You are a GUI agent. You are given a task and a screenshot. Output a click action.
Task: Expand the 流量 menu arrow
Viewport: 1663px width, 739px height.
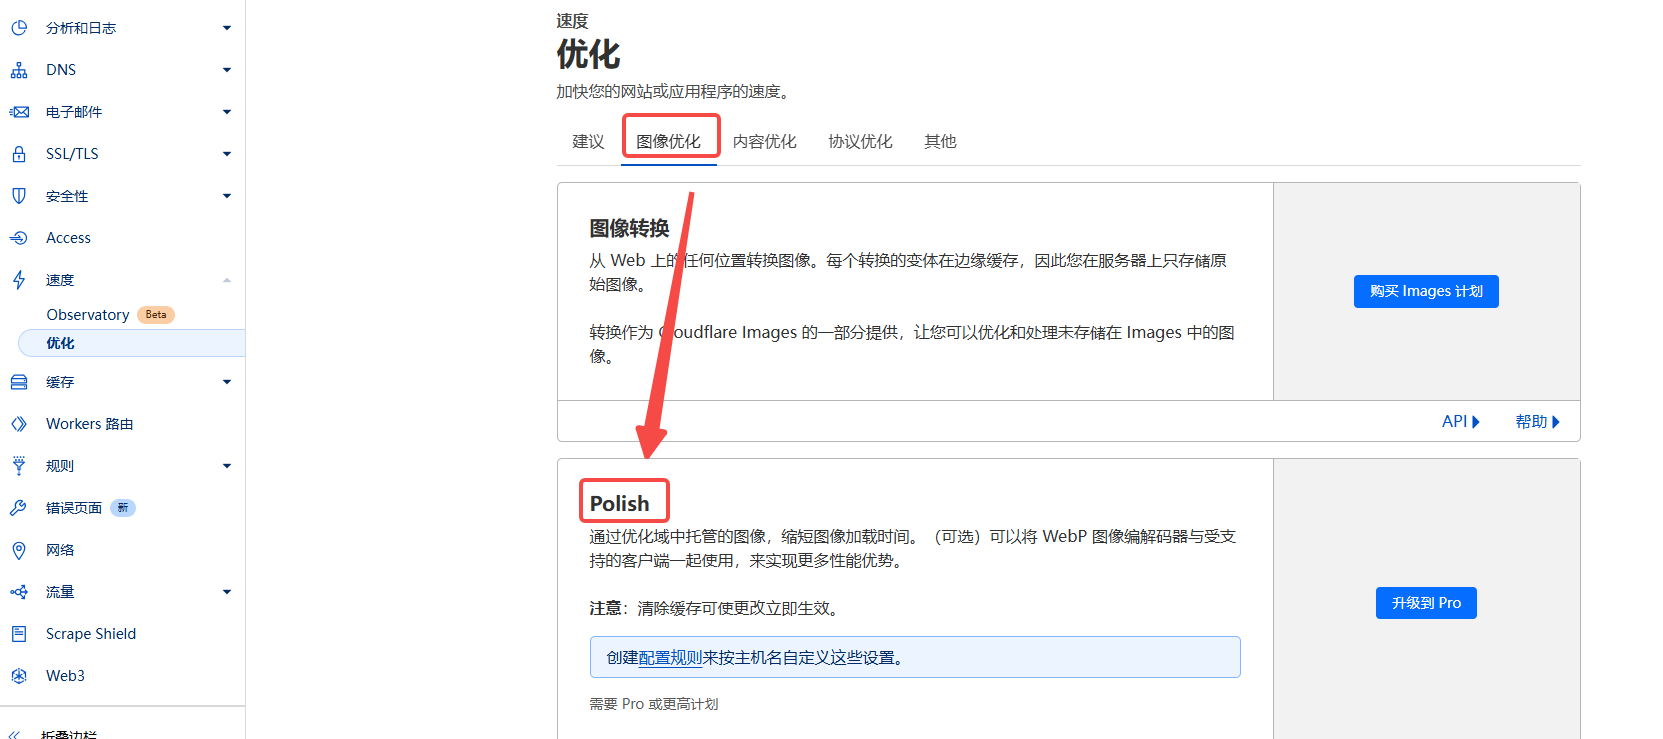click(x=227, y=592)
